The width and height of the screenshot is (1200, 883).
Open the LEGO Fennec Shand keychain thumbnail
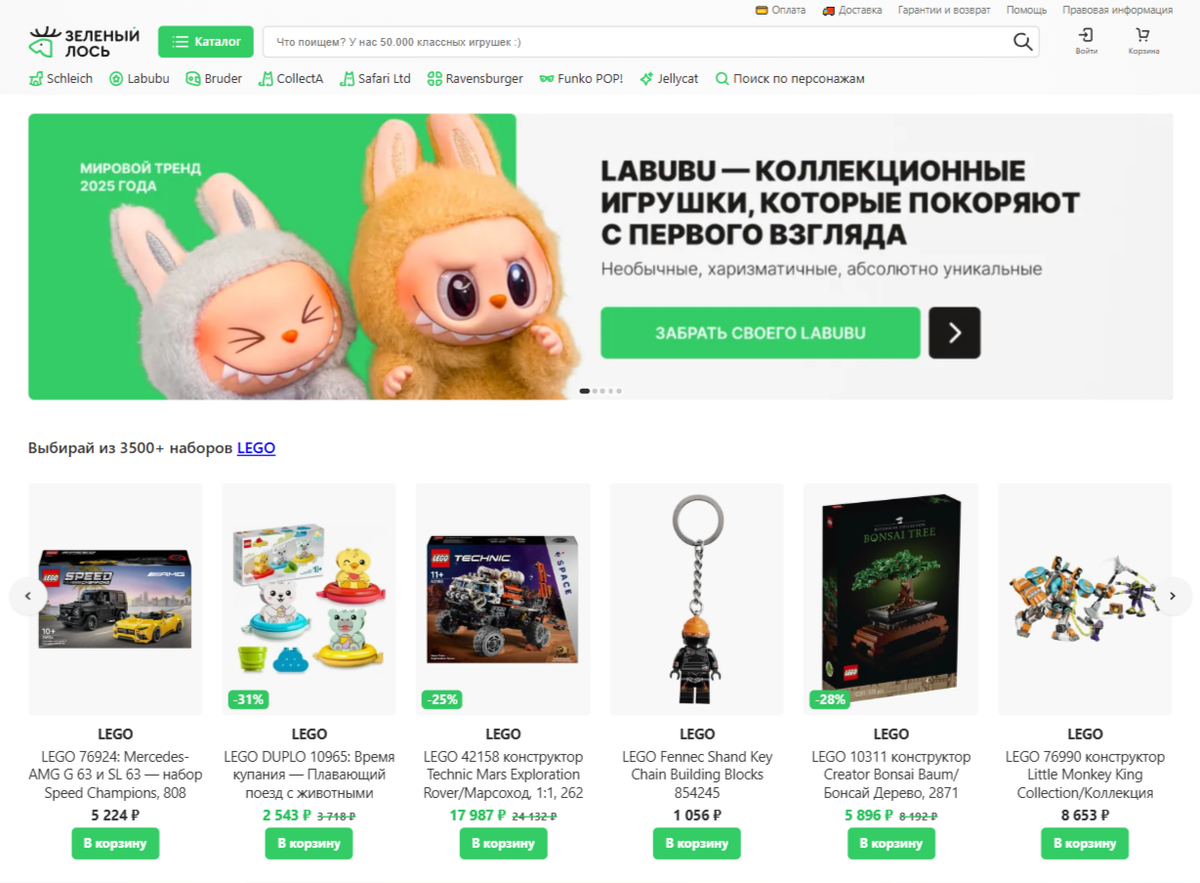click(697, 599)
